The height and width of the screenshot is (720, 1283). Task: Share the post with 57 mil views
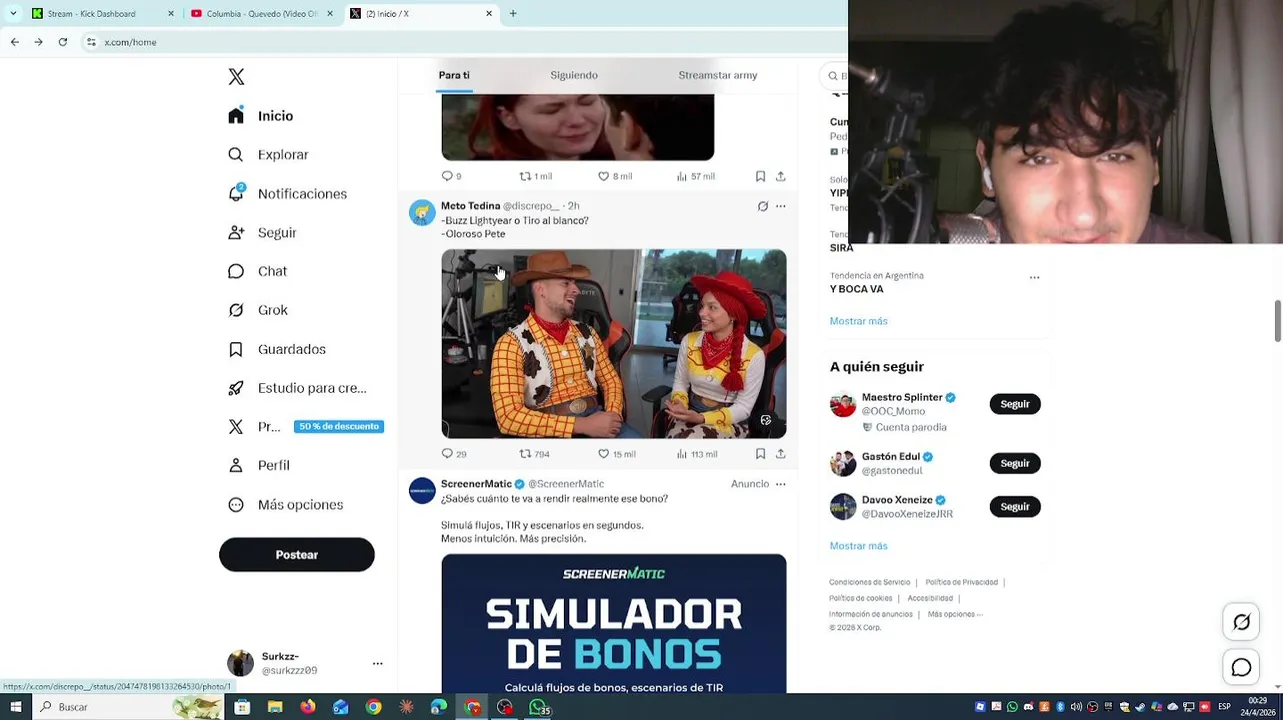tap(780, 176)
